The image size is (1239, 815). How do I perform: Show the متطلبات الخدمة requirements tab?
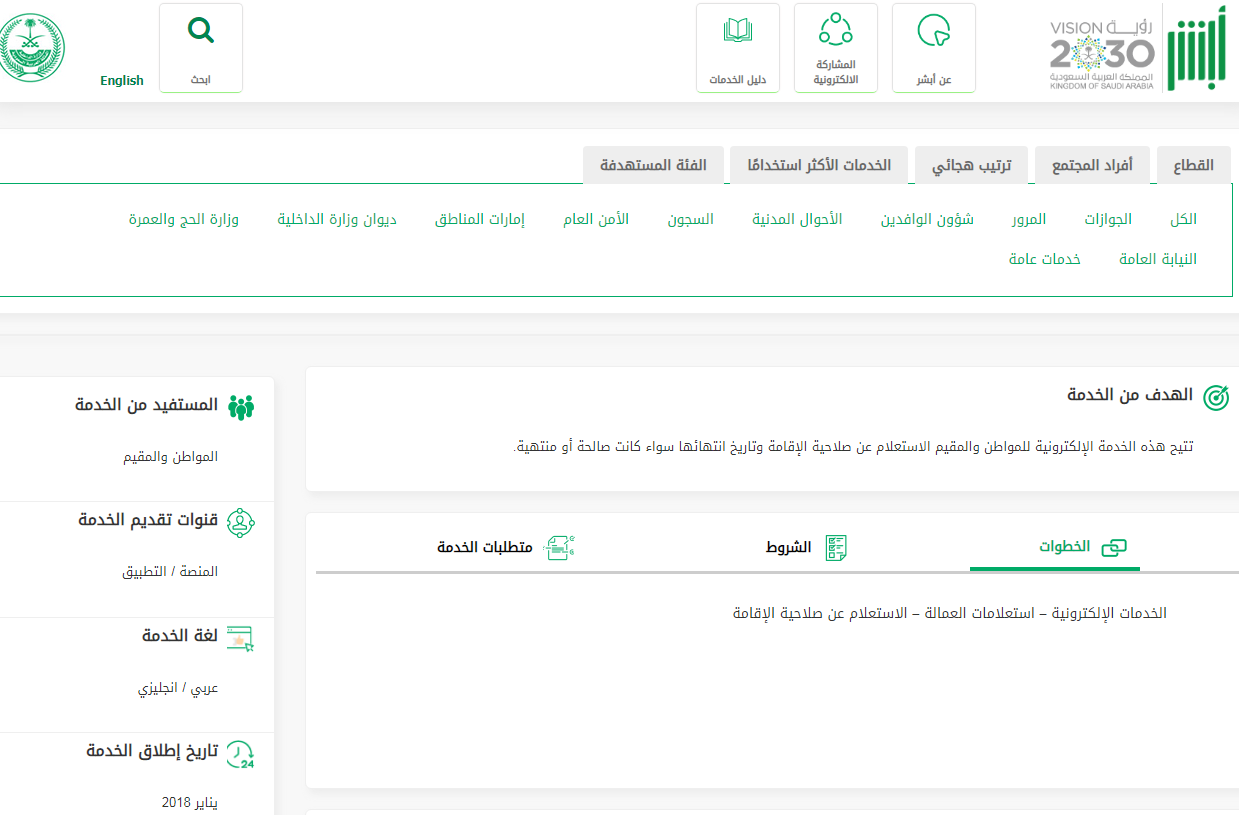[505, 548]
